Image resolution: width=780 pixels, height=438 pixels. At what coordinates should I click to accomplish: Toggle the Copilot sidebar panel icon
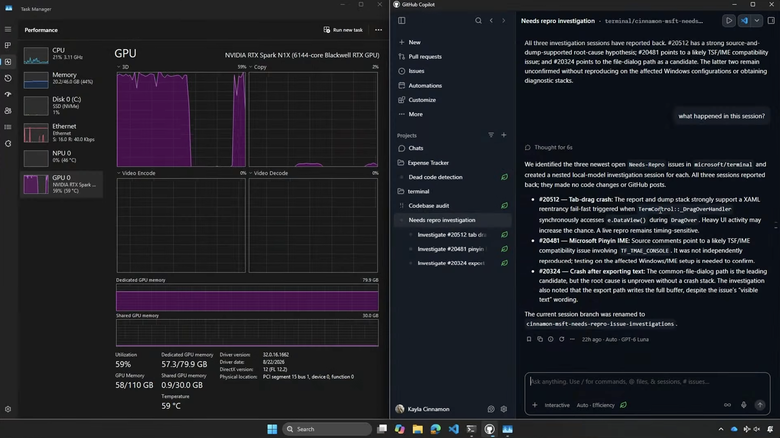point(401,20)
